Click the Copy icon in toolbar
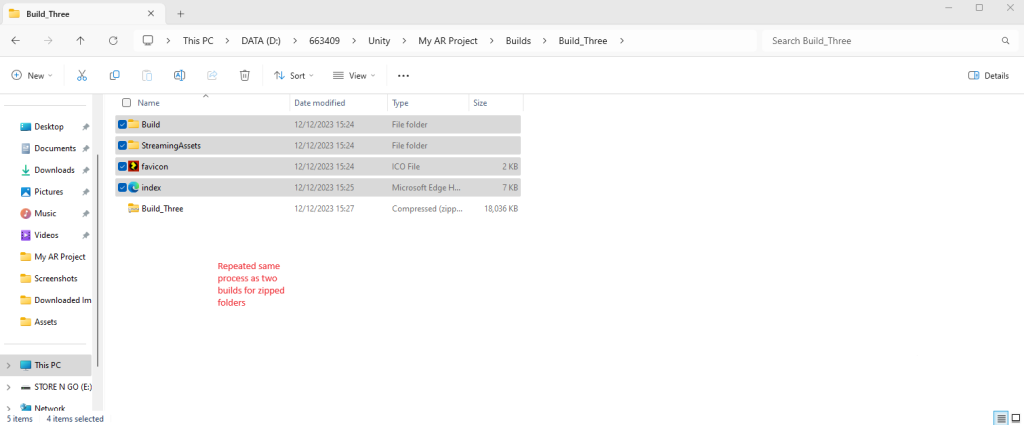1024x425 pixels. click(x=114, y=75)
